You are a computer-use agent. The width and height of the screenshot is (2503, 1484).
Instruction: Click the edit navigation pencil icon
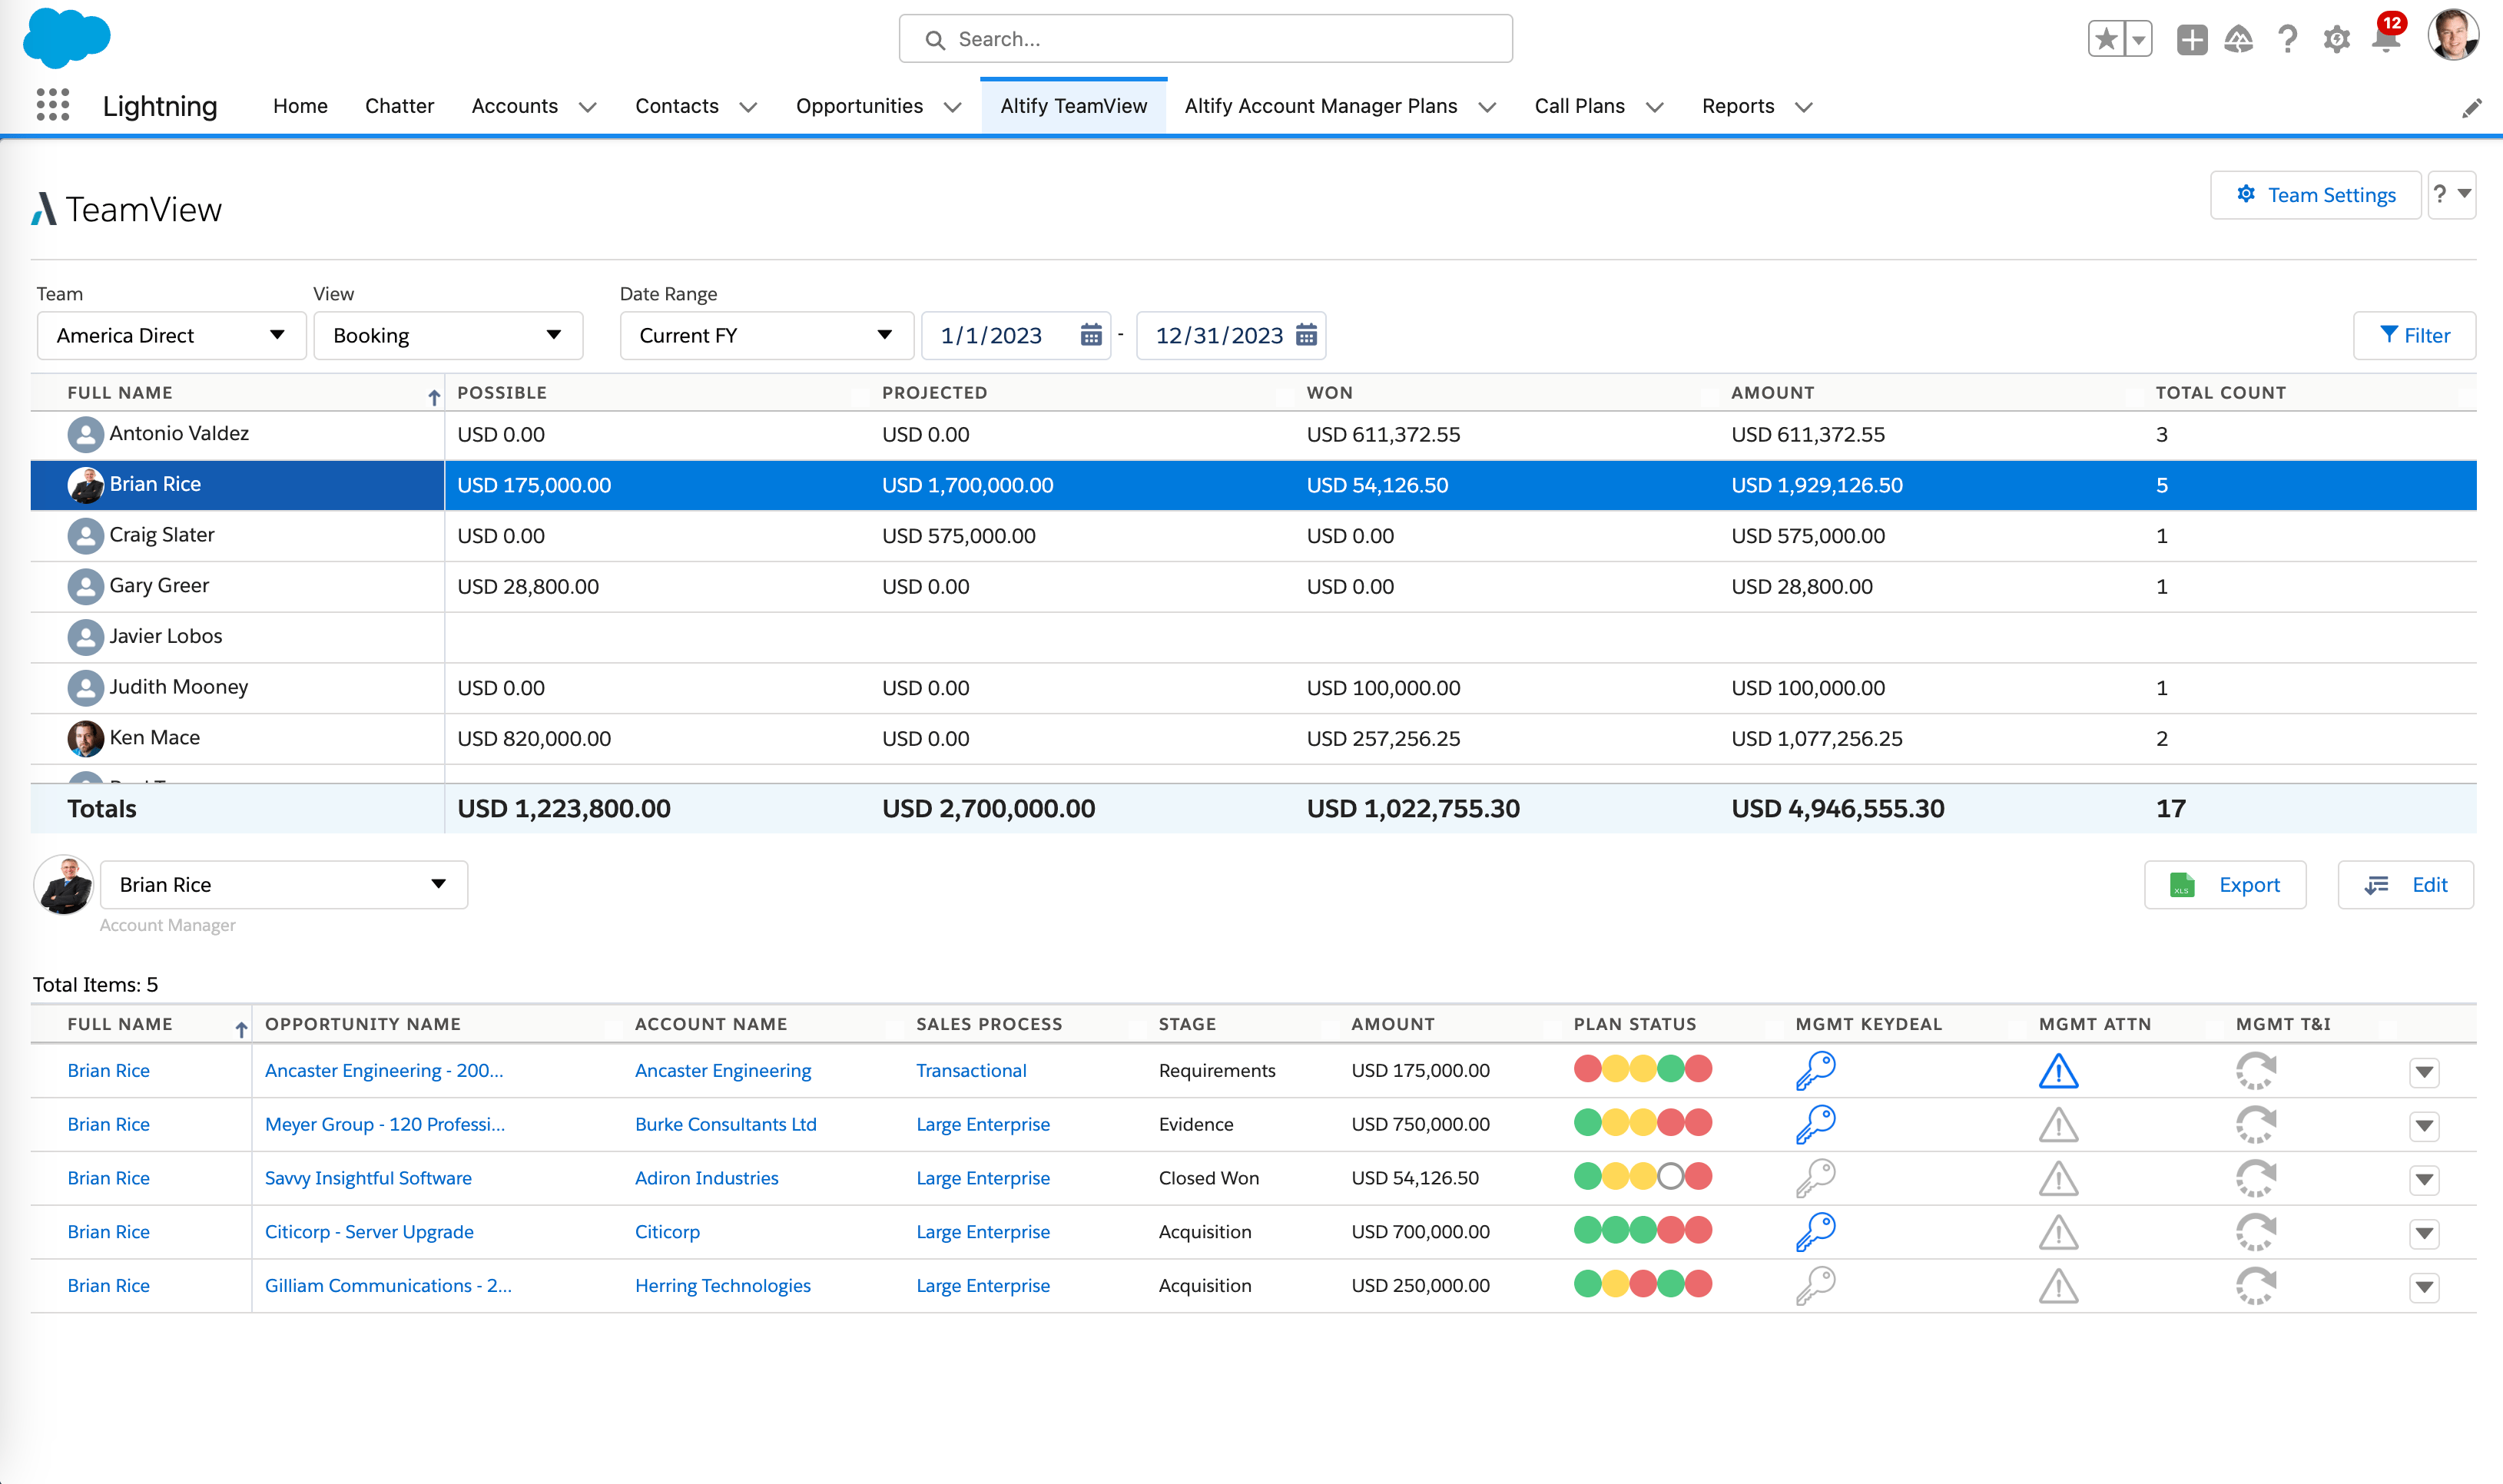pos(2471,108)
